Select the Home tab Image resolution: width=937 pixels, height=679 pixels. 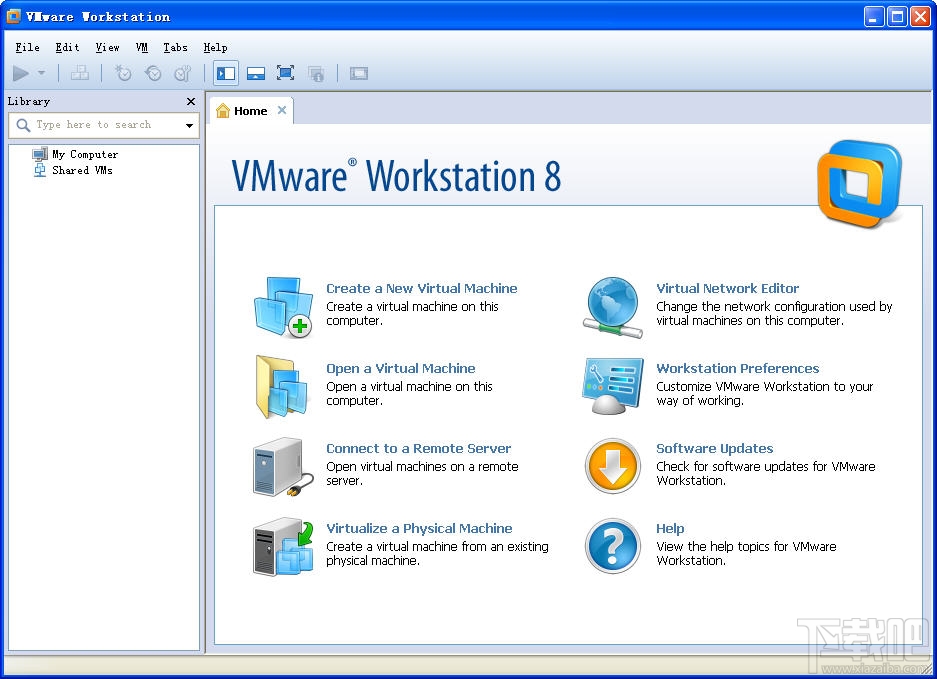point(250,111)
